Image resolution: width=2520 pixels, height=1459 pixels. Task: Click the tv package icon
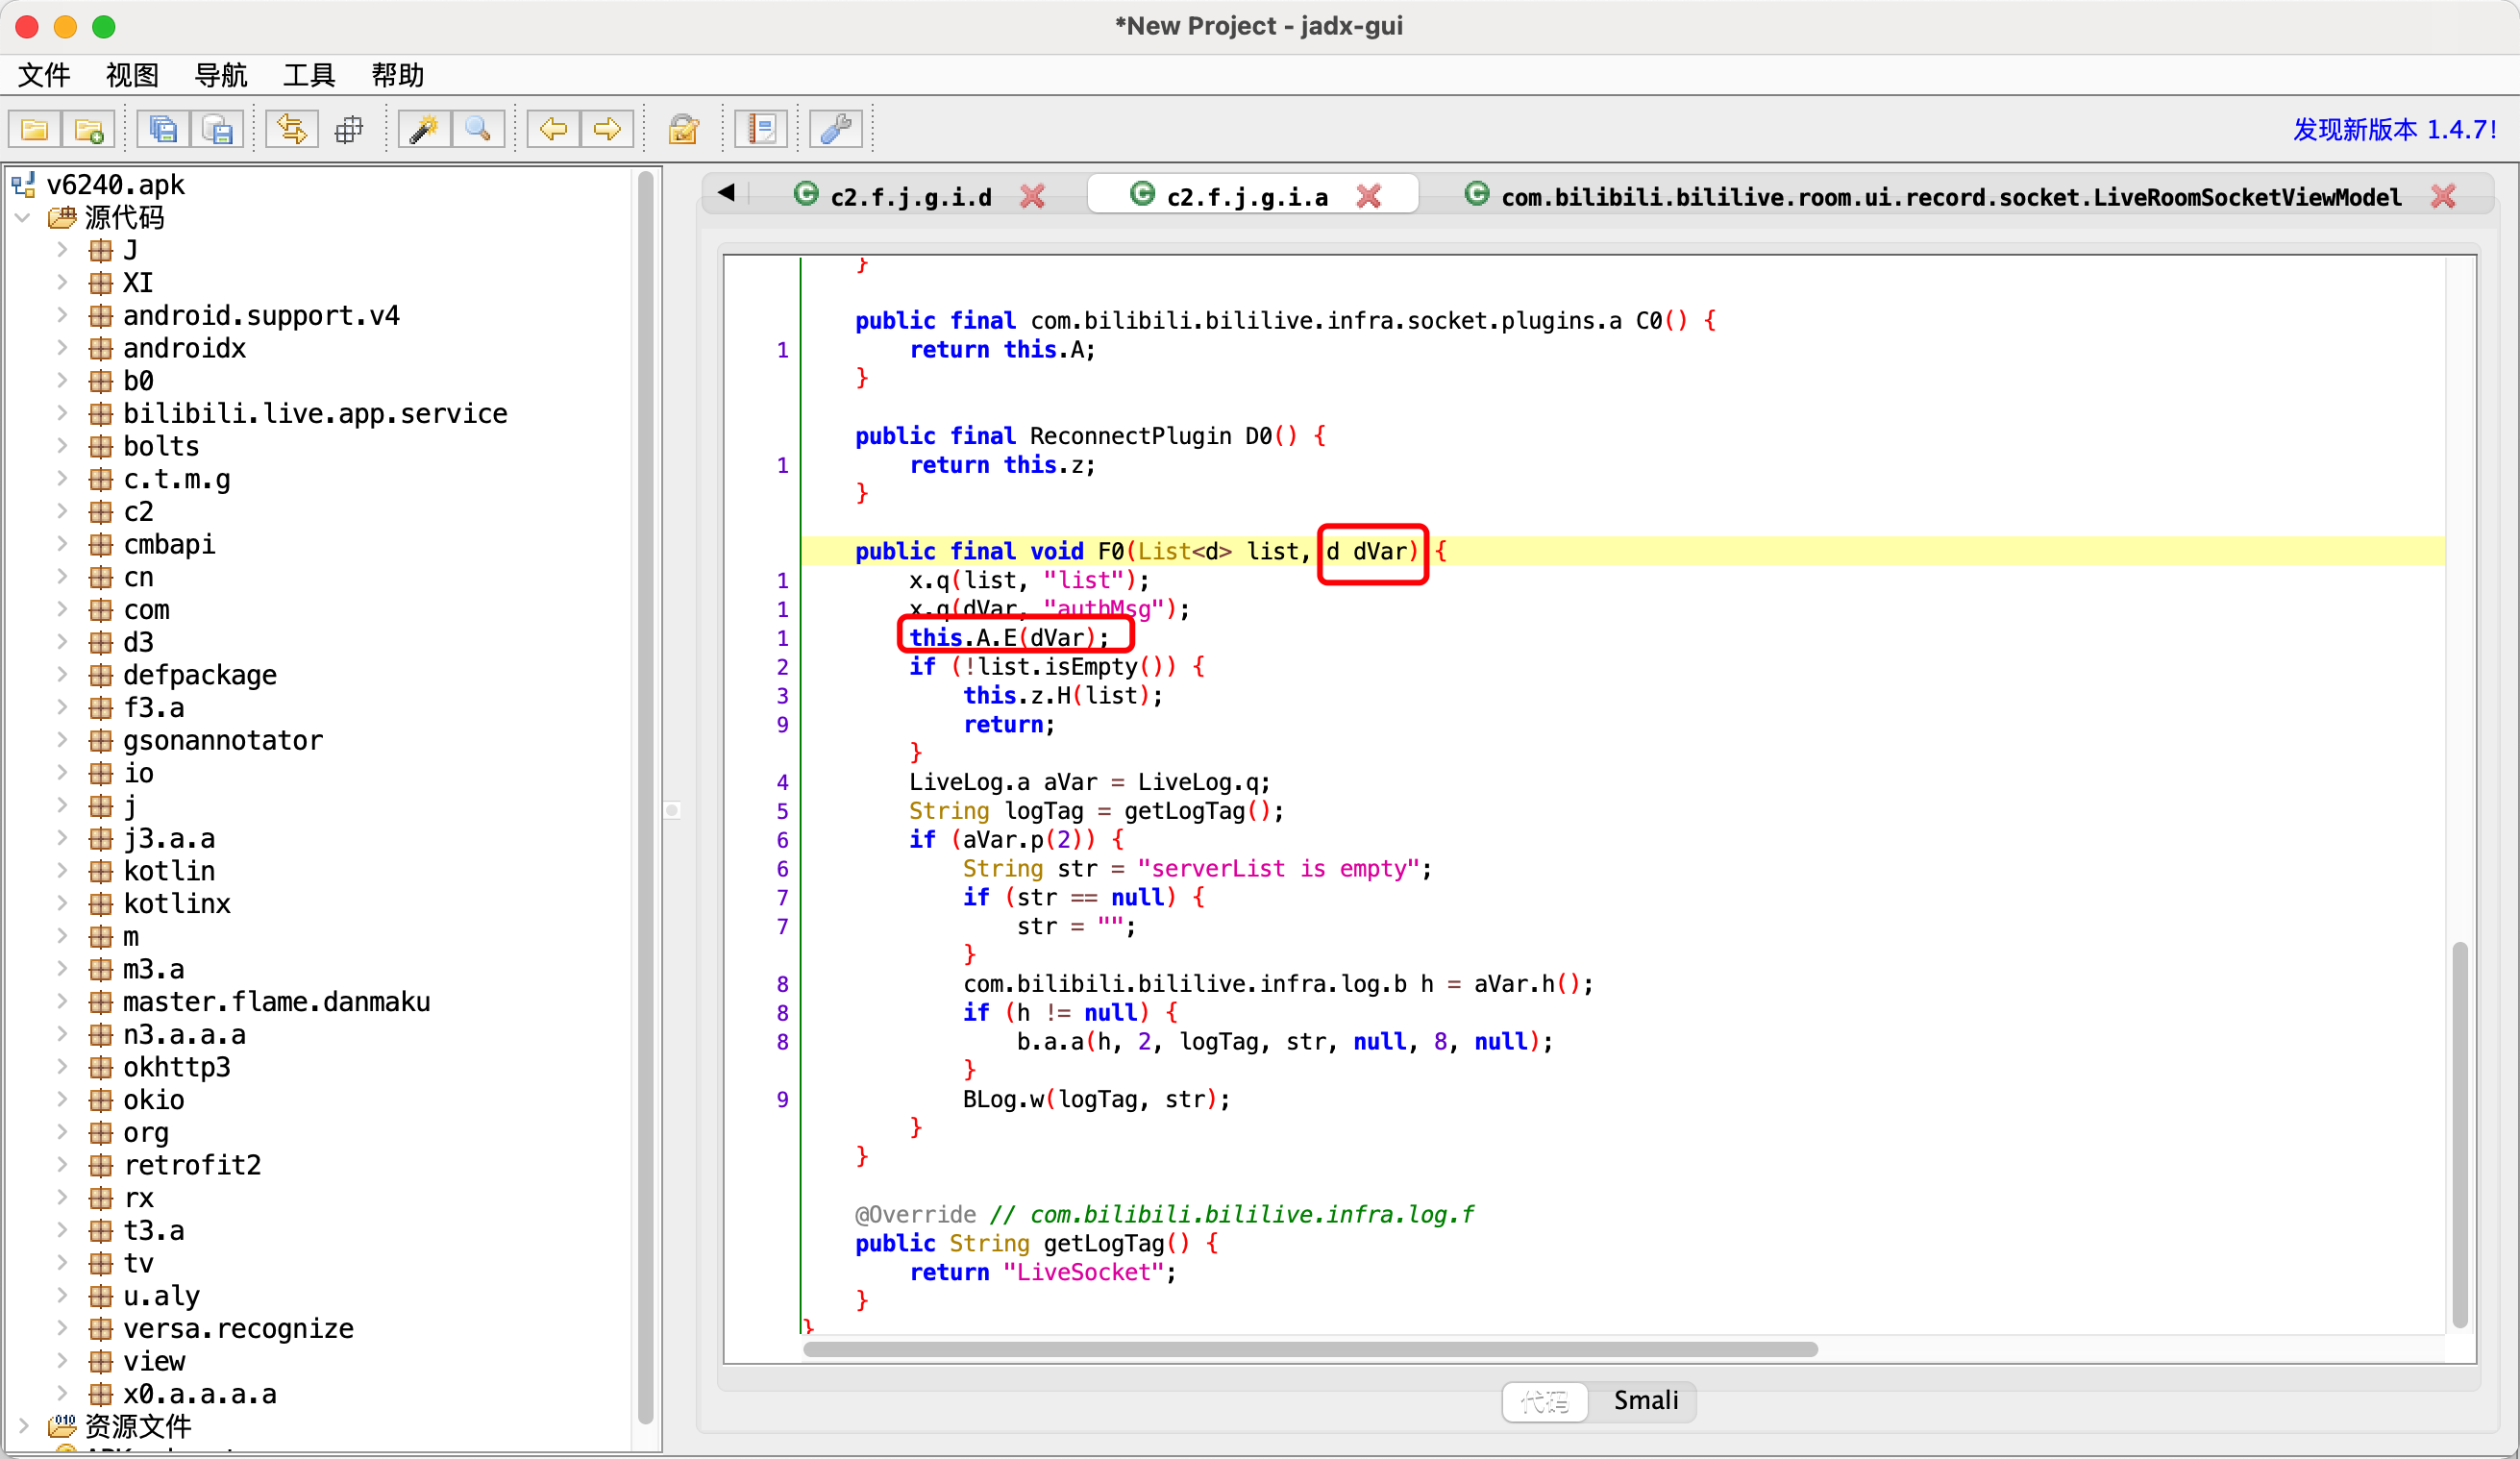coord(100,1263)
